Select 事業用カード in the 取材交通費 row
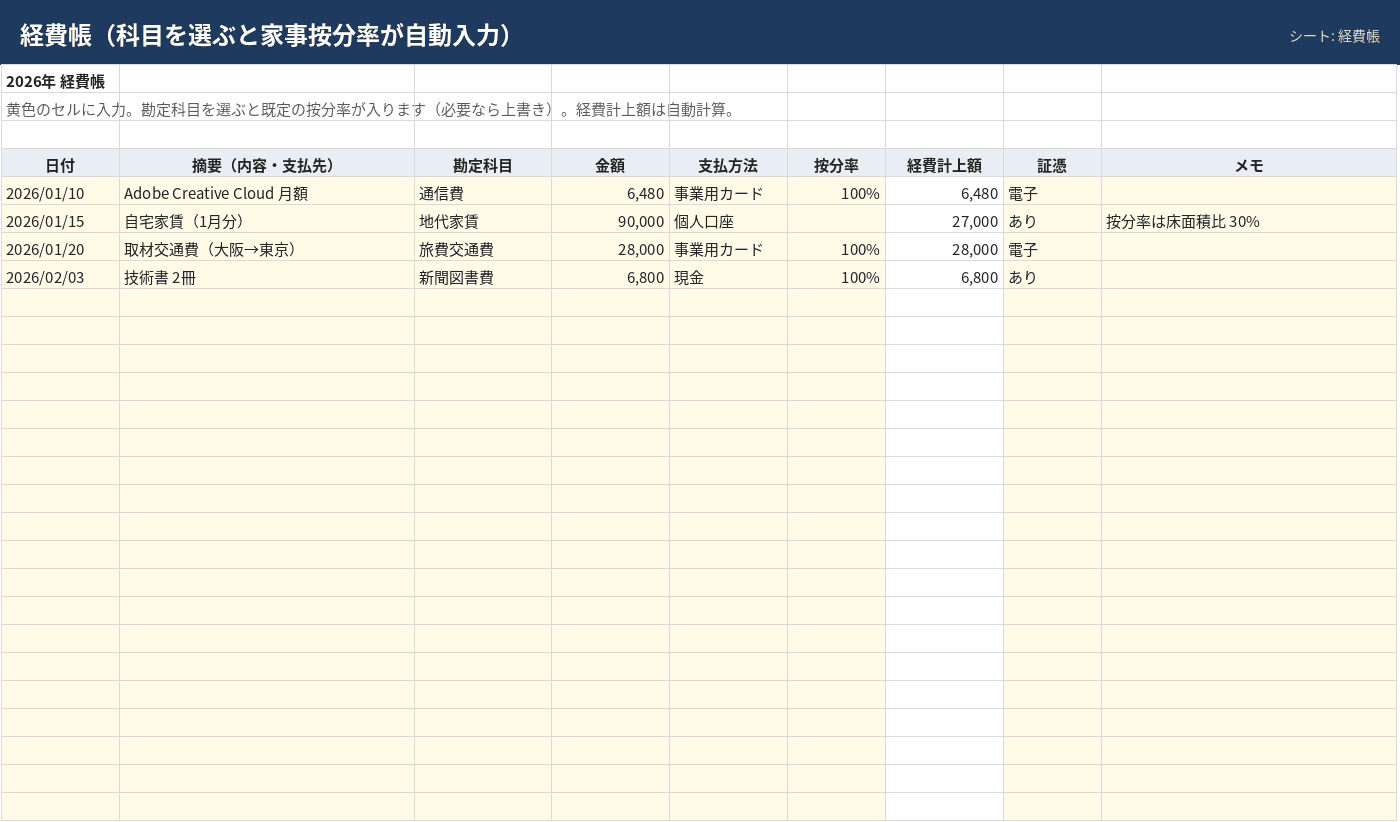1400x822 pixels. point(728,248)
